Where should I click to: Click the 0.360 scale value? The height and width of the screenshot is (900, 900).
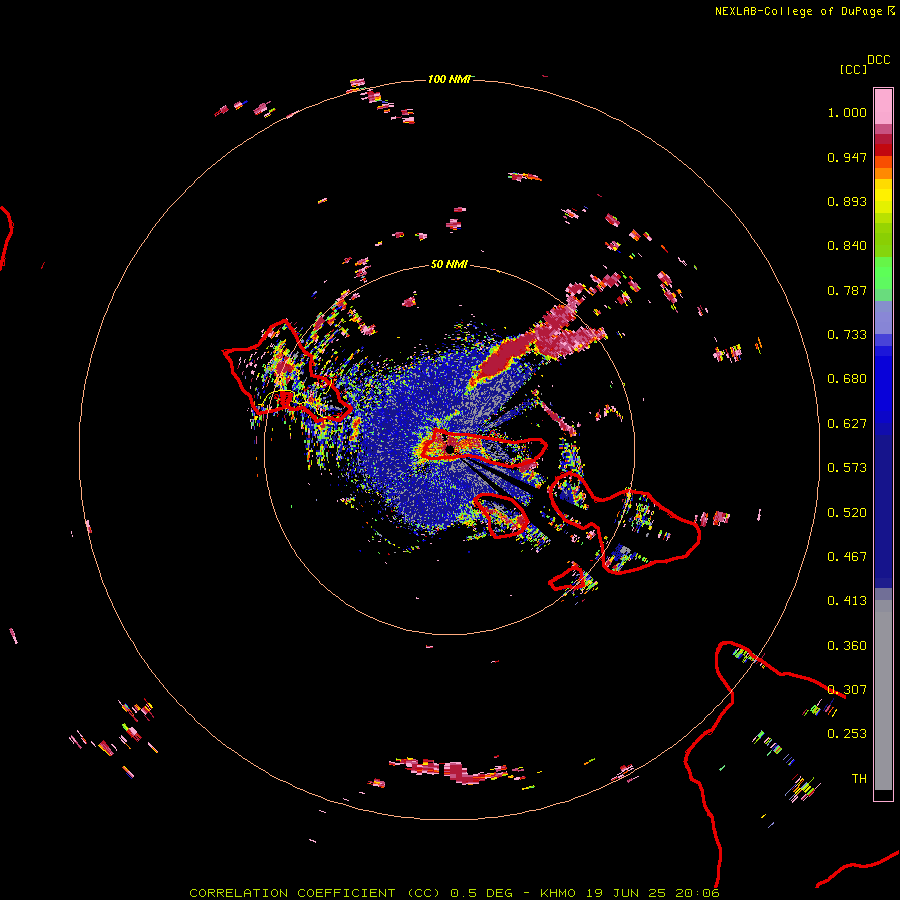847,646
